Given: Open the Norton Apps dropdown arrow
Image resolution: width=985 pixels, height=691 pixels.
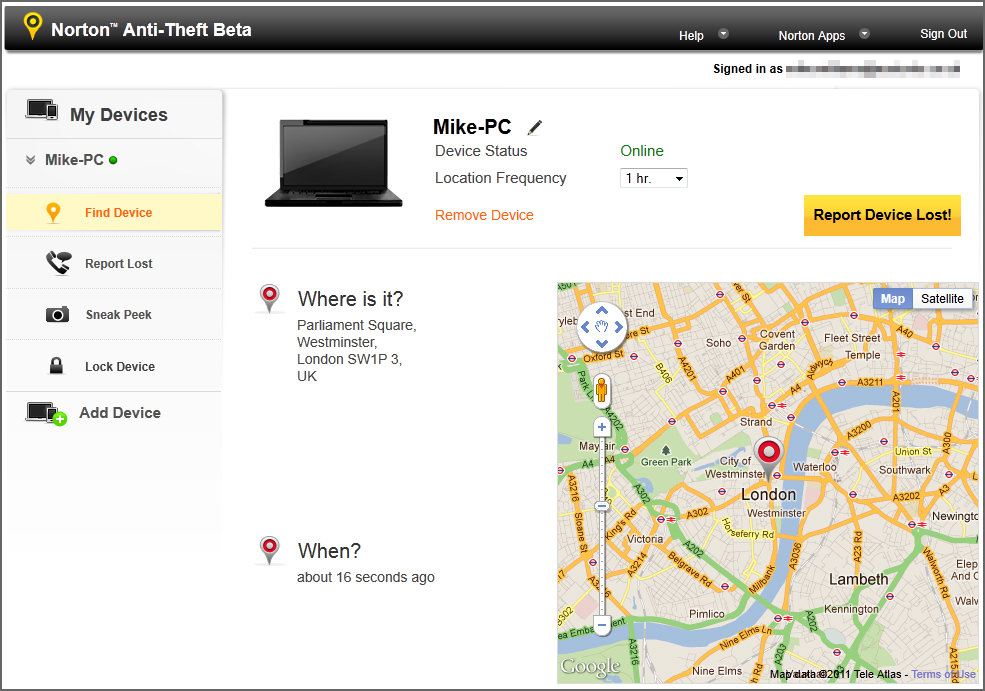Looking at the screenshot, I should [x=864, y=34].
